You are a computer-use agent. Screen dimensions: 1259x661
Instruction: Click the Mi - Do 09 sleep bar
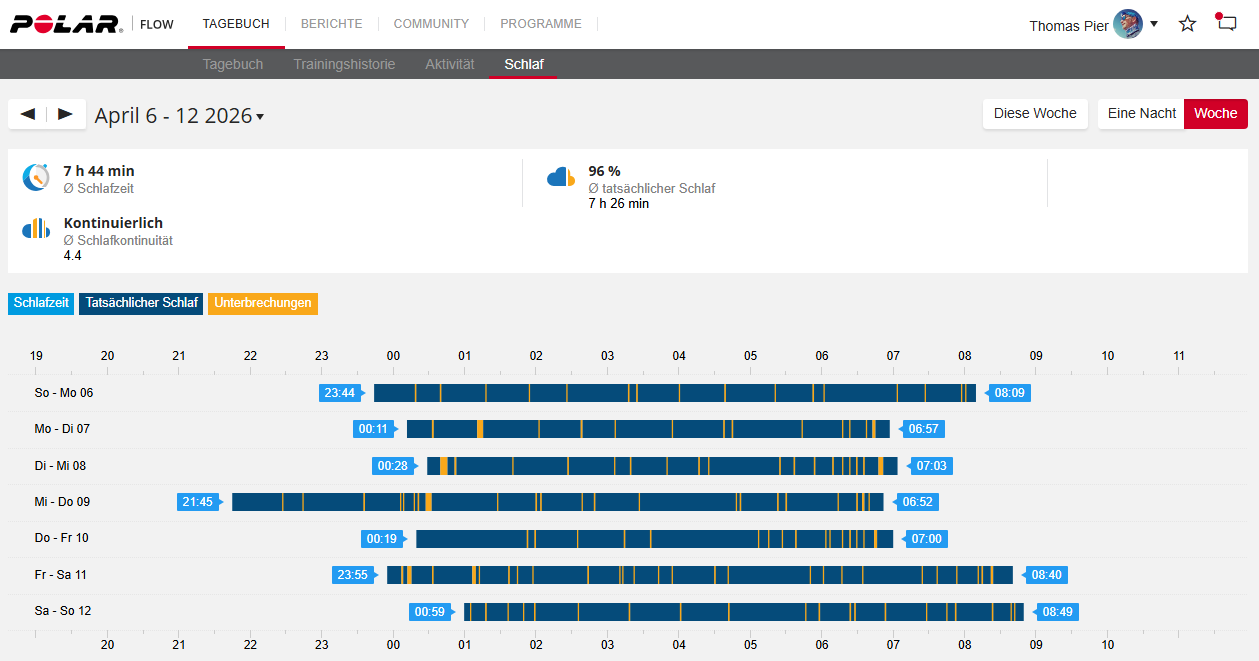pos(557,502)
